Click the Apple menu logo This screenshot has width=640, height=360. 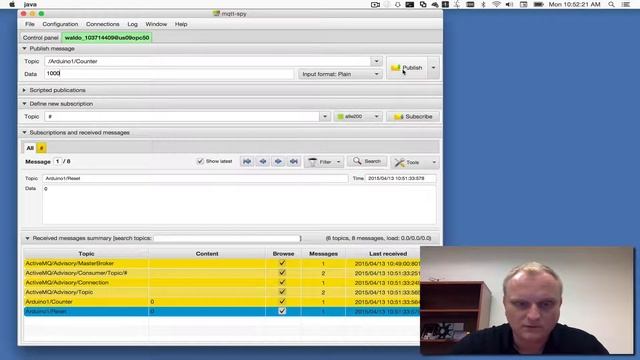[12, 4]
